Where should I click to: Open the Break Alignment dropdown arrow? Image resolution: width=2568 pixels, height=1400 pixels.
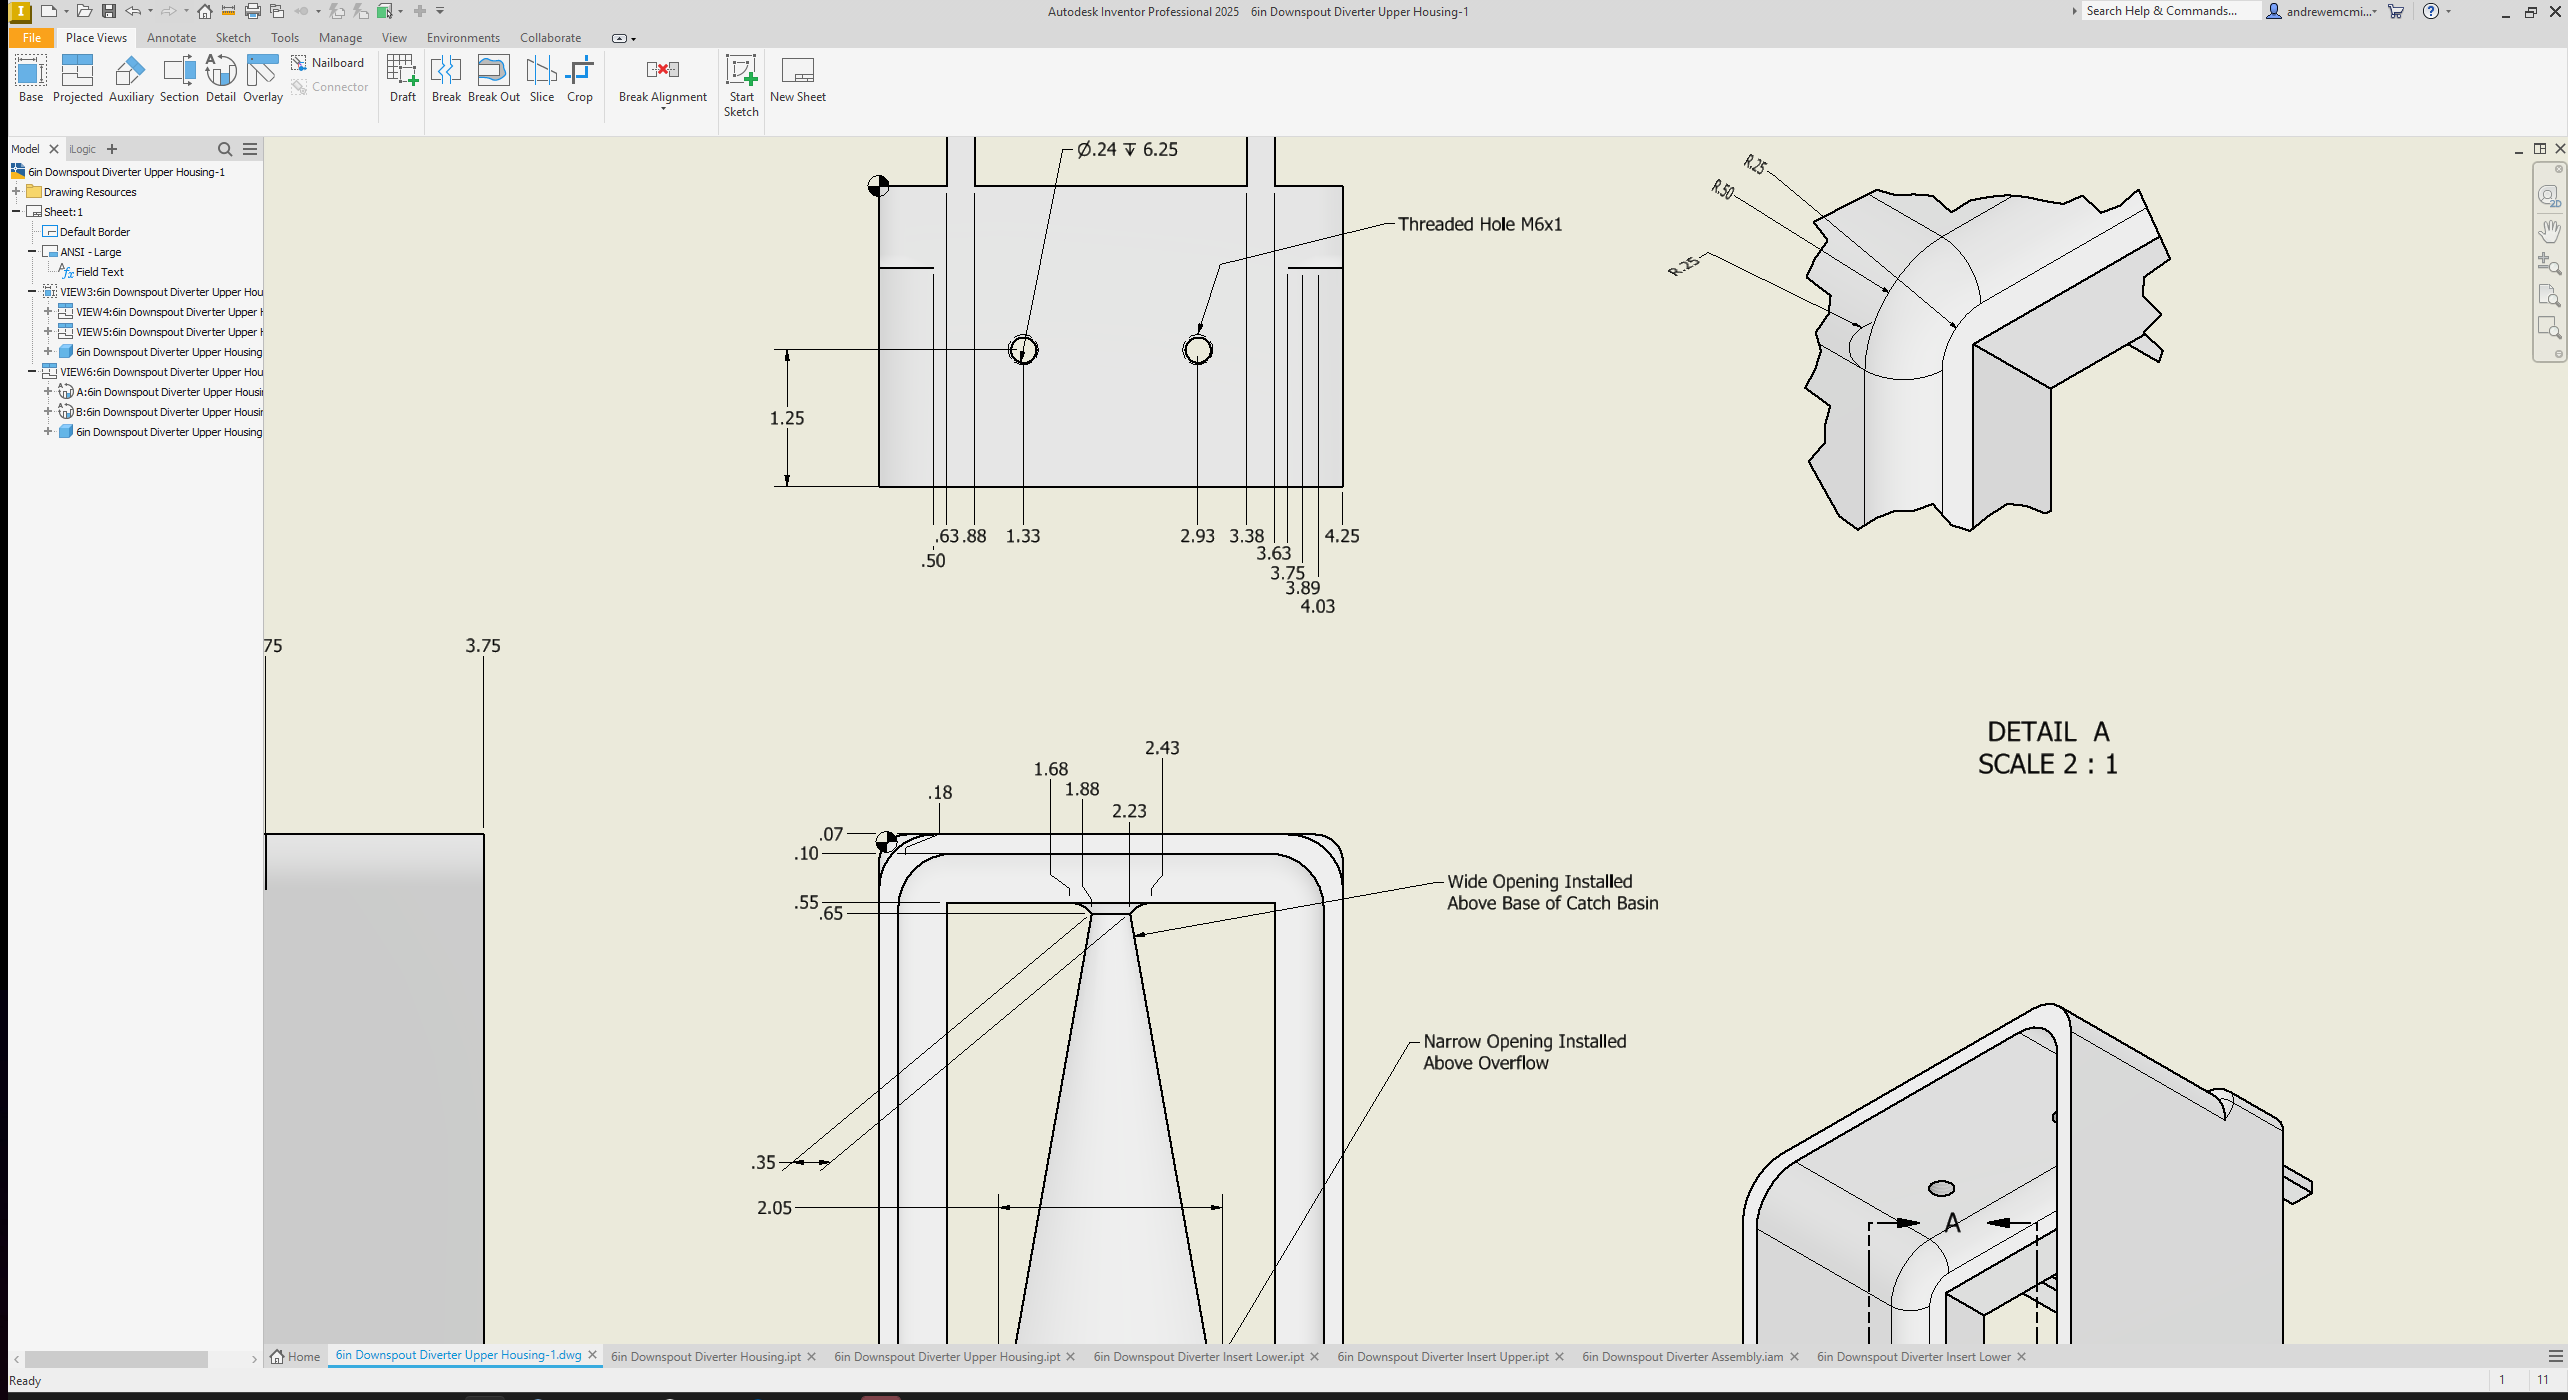pyautogui.click(x=663, y=108)
